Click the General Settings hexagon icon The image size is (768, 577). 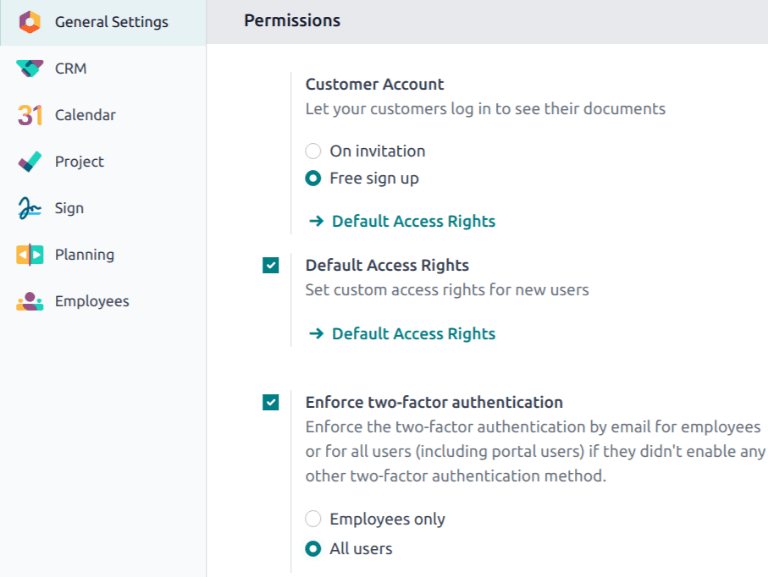click(30, 22)
